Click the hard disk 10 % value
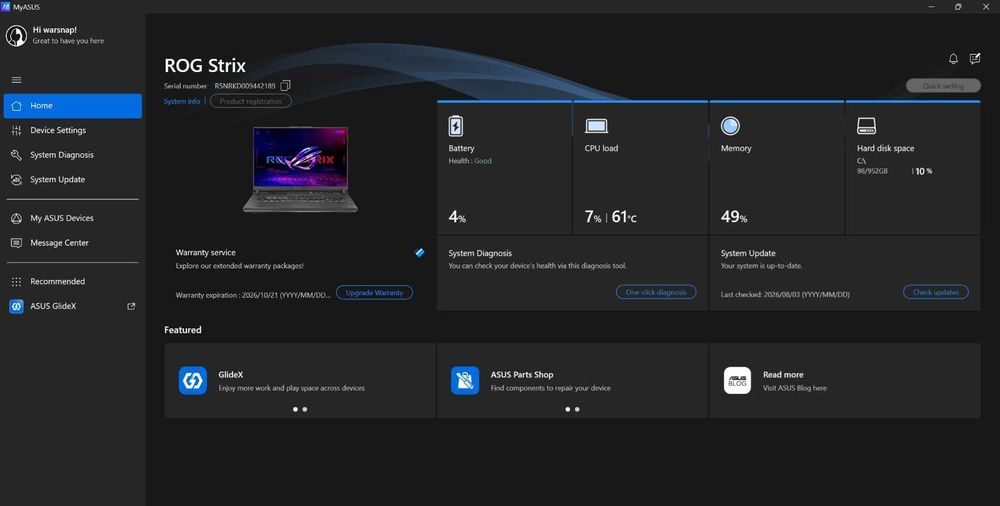Image resolution: width=1000 pixels, height=506 pixels. pyautogui.click(x=923, y=172)
